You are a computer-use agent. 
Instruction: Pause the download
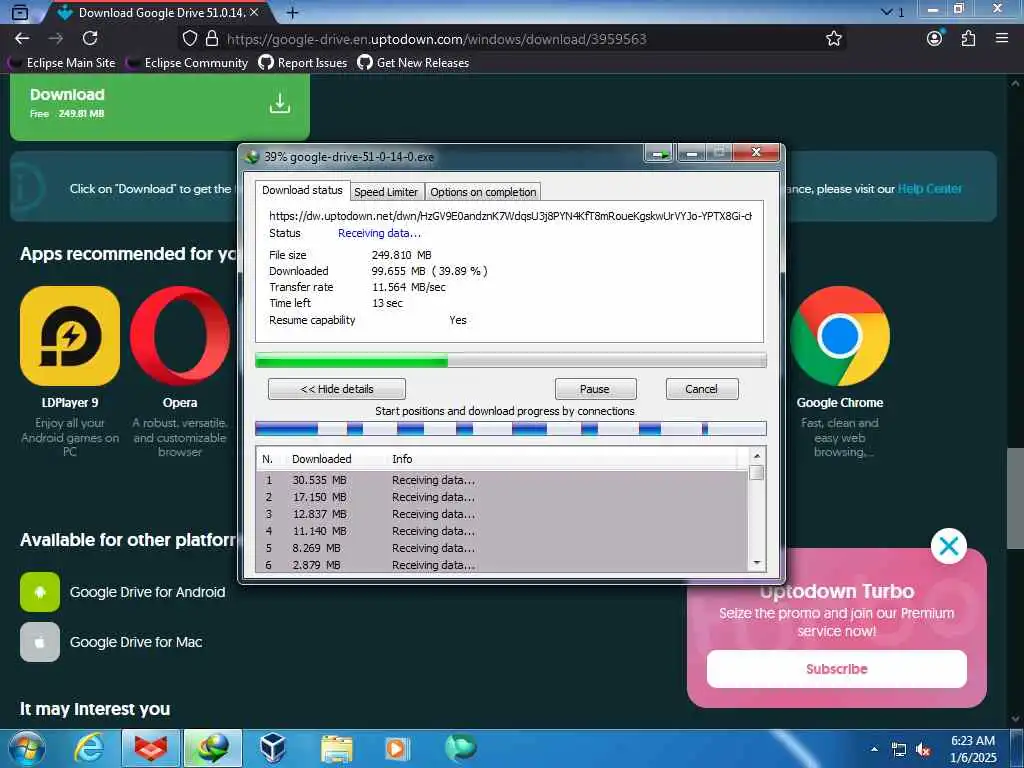(x=595, y=389)
